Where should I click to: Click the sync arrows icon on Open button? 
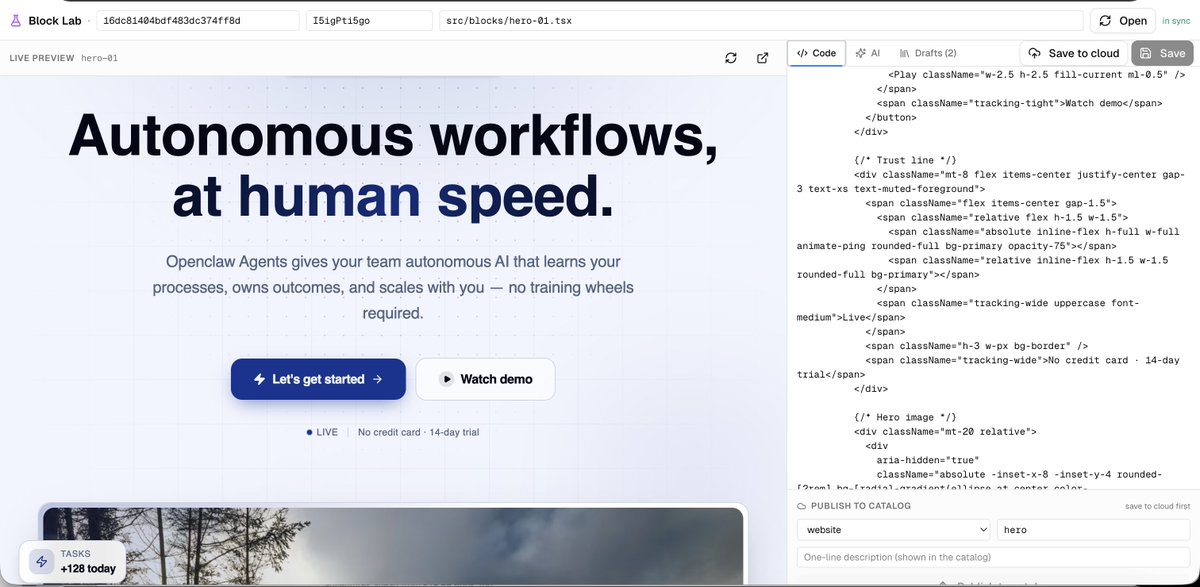coord(1106,20)
